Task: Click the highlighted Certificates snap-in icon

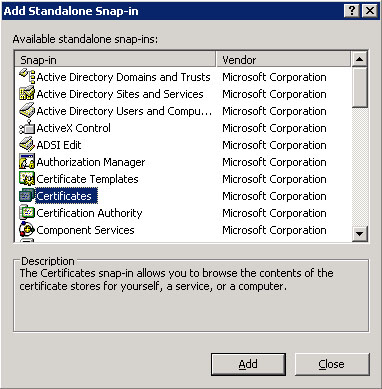Action: click(x=27, y=196)
